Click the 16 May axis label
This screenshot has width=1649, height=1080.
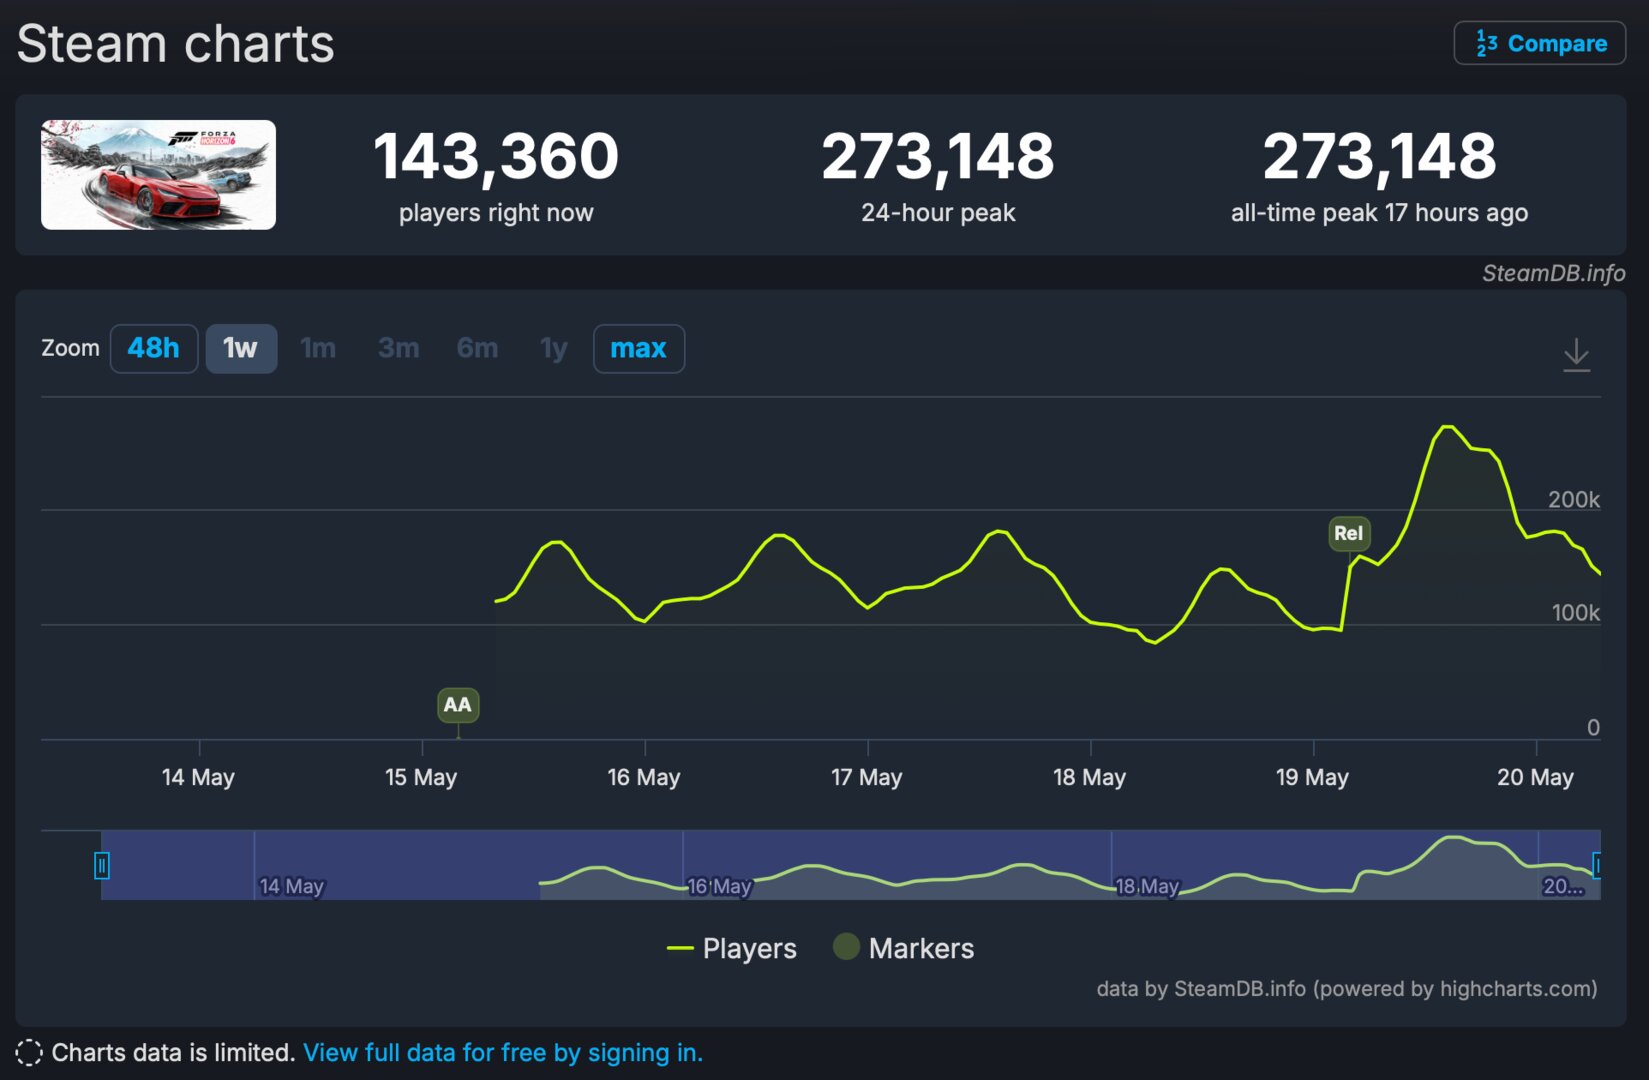click(644, 777)
